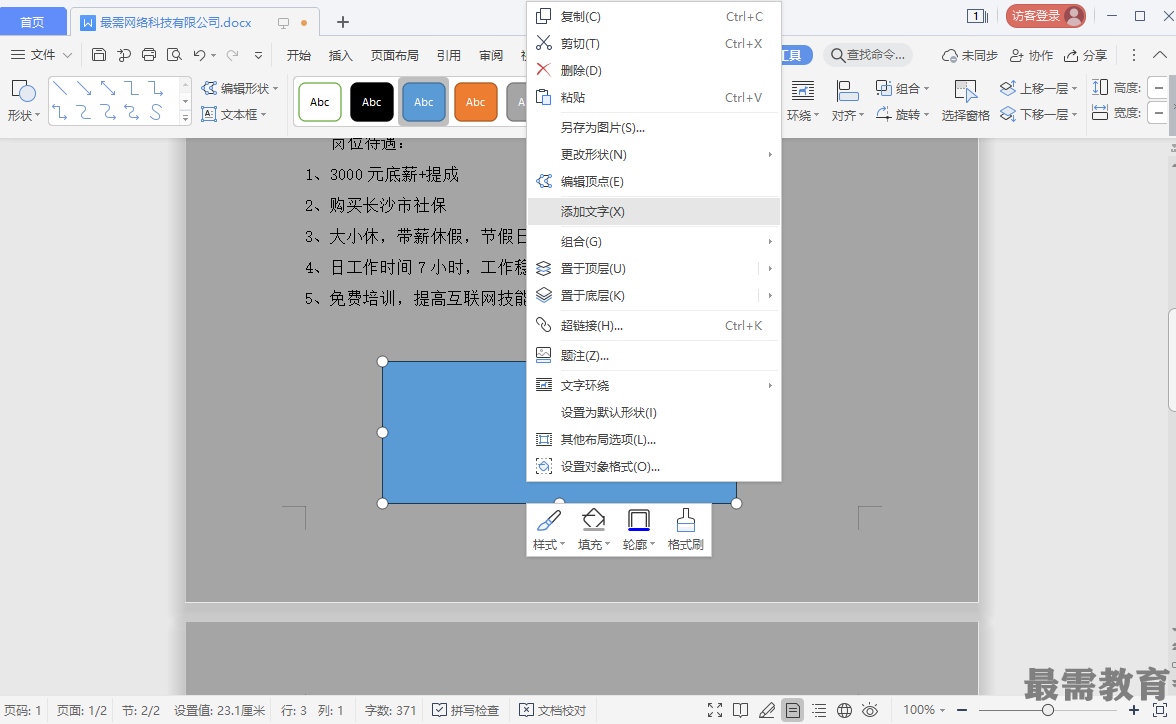Select 编辑顶点 edit points in context menu
The height and width of the screenshot is (724, 1176).
point(653,182)
